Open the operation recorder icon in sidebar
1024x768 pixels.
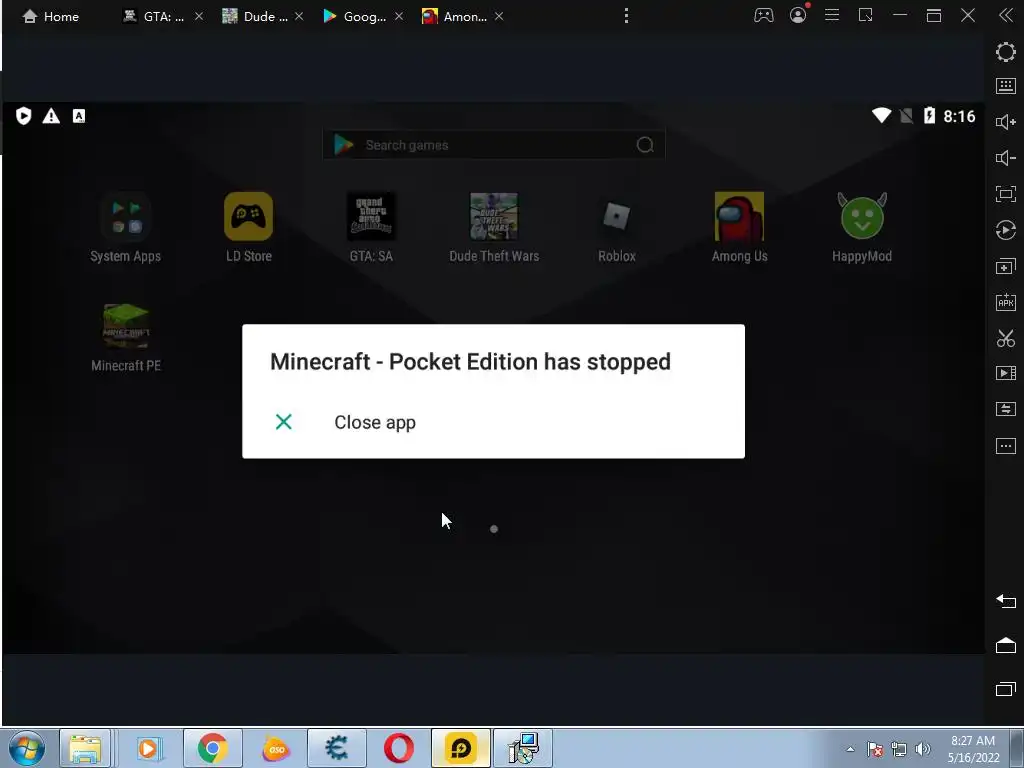click(x=1006, y=230)
